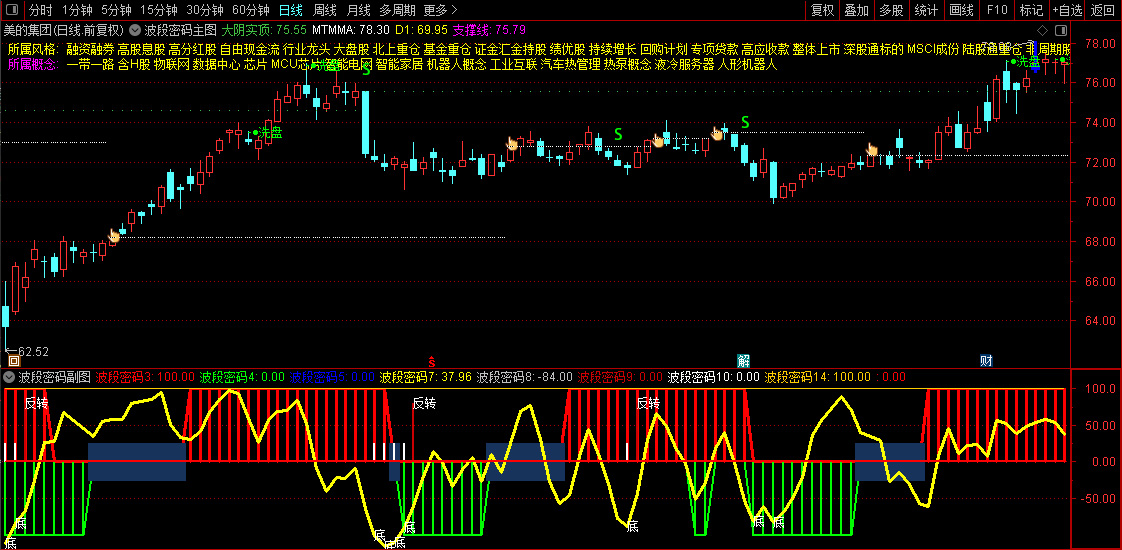
Task: Click 波段密码9: 0.00 indicator value
Action: pyautogui.click(x=620, y=376)
